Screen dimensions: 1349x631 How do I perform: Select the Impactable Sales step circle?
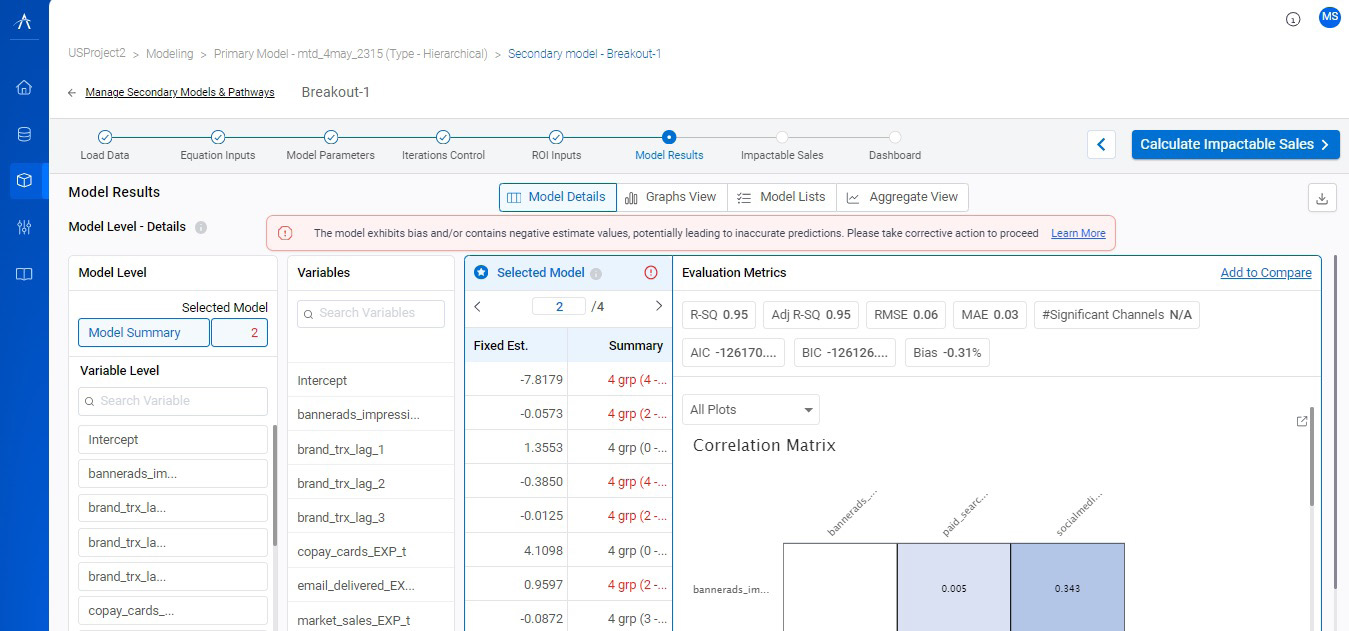782,138
